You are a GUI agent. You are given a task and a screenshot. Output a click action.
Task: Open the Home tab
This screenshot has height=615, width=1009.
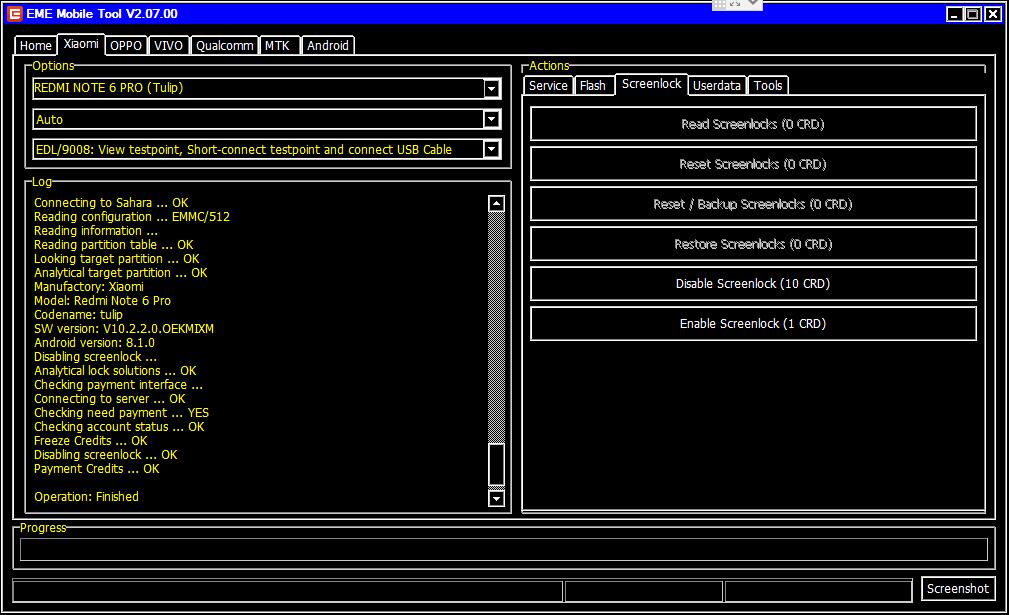click(x=35, y=46)
